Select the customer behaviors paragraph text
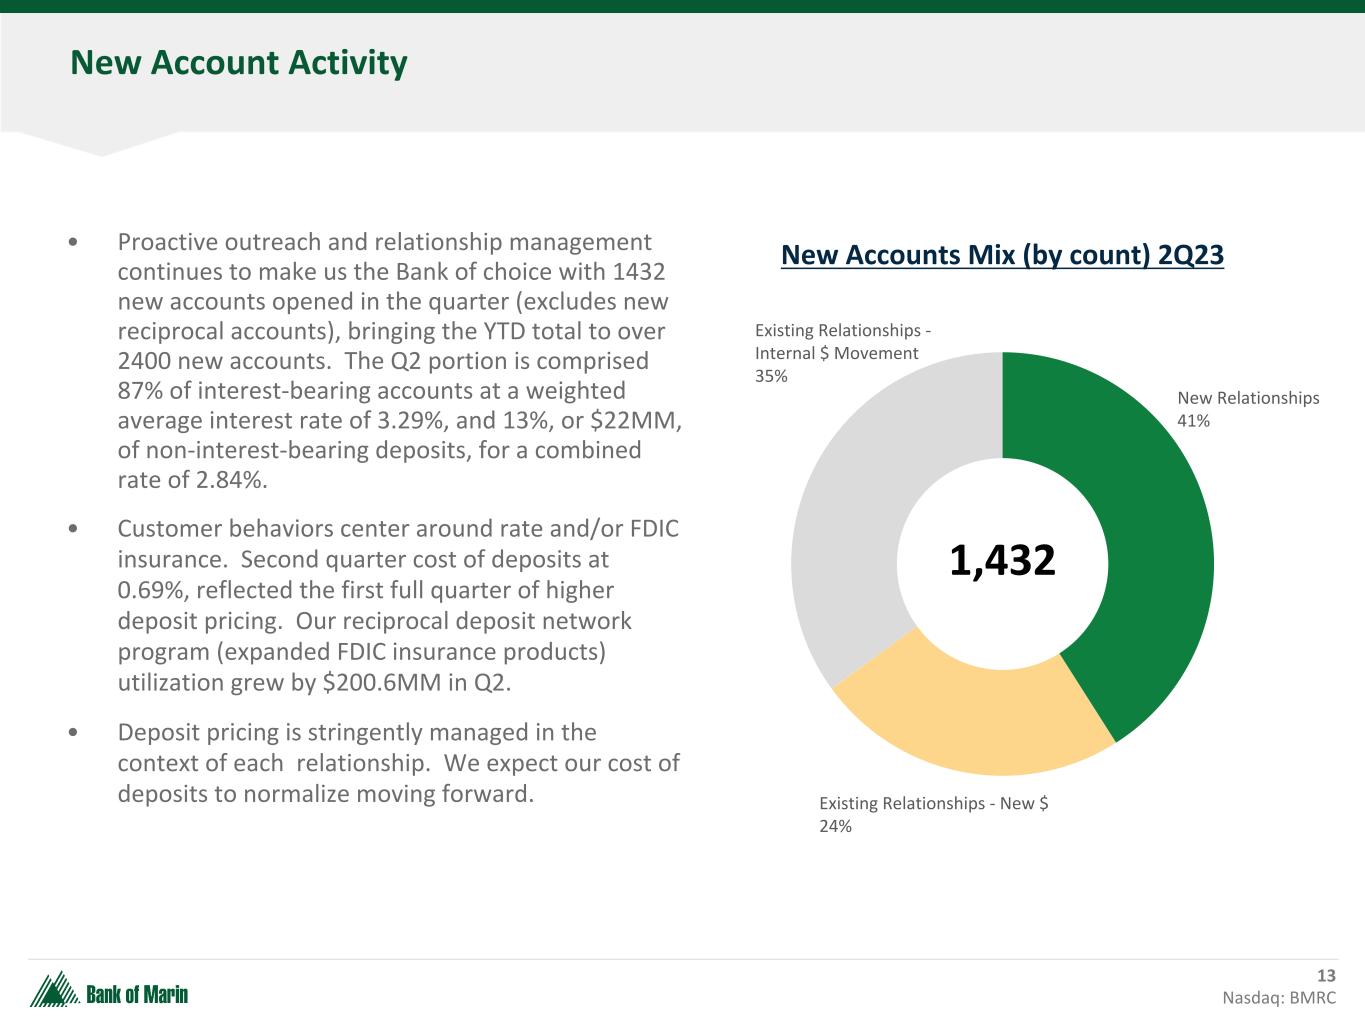 (398, 605)
